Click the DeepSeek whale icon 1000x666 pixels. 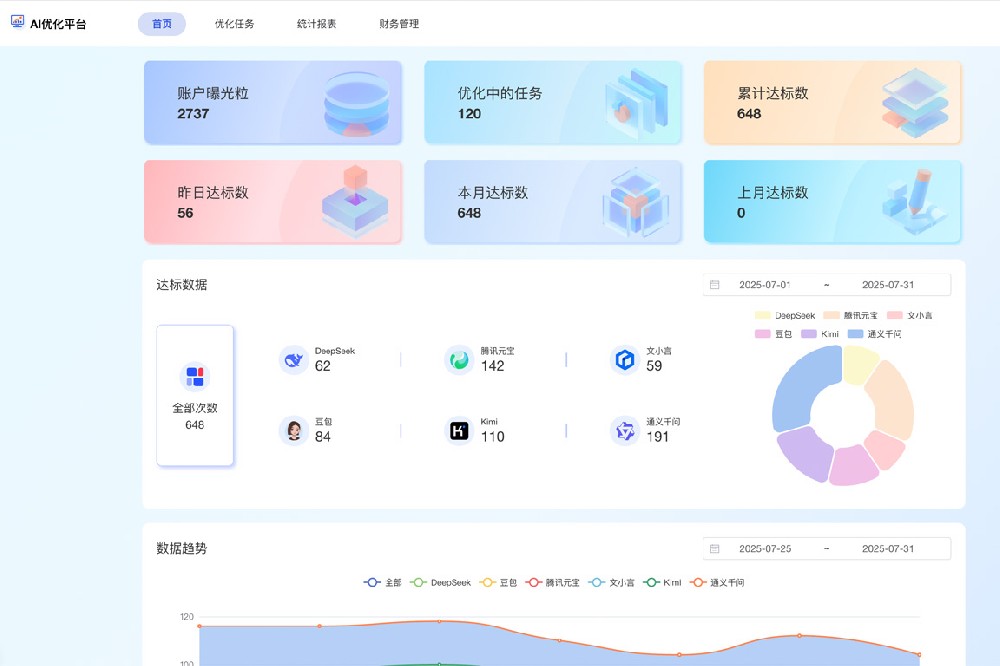(293, 360)
